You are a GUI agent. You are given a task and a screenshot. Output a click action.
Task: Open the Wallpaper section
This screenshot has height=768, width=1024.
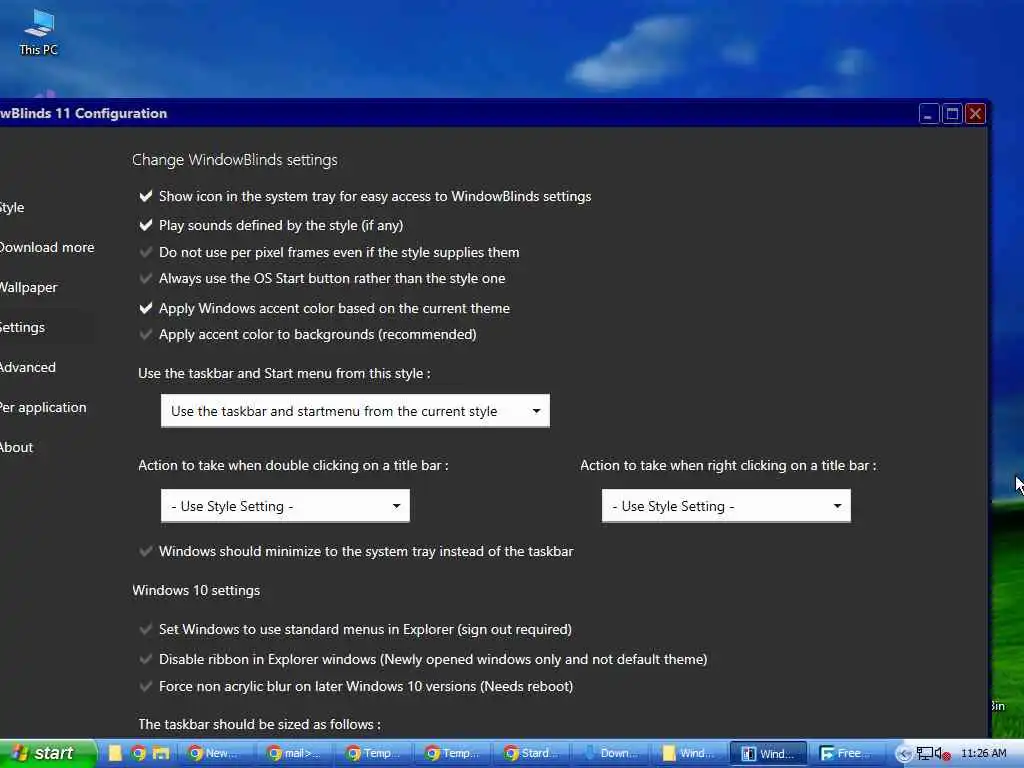[x=28, y=287]
